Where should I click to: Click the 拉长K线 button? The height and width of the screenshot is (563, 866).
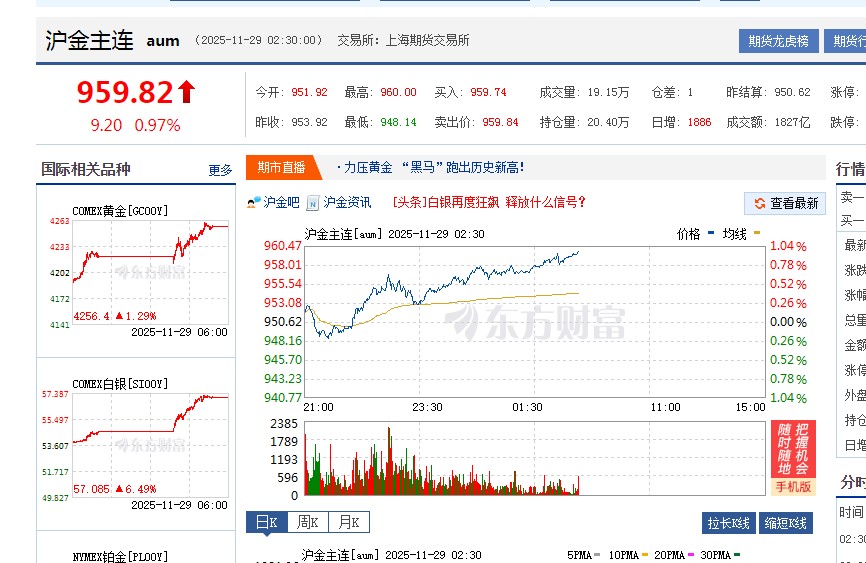(x=728, y=523)
